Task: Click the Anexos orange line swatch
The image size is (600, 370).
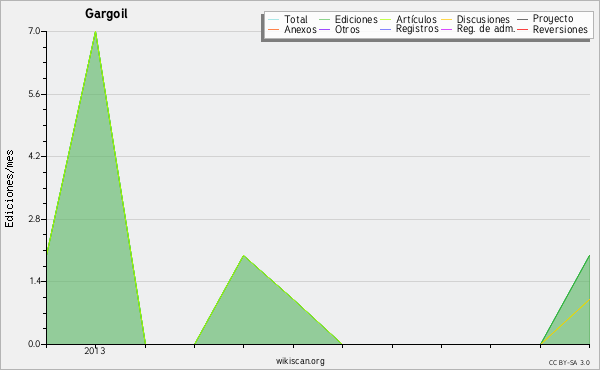Action: 273,29
